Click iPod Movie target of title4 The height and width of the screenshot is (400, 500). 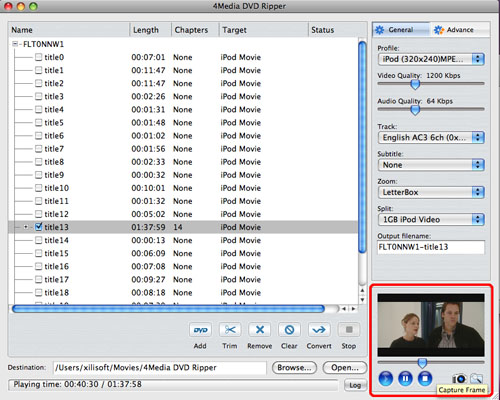[241, 110]
